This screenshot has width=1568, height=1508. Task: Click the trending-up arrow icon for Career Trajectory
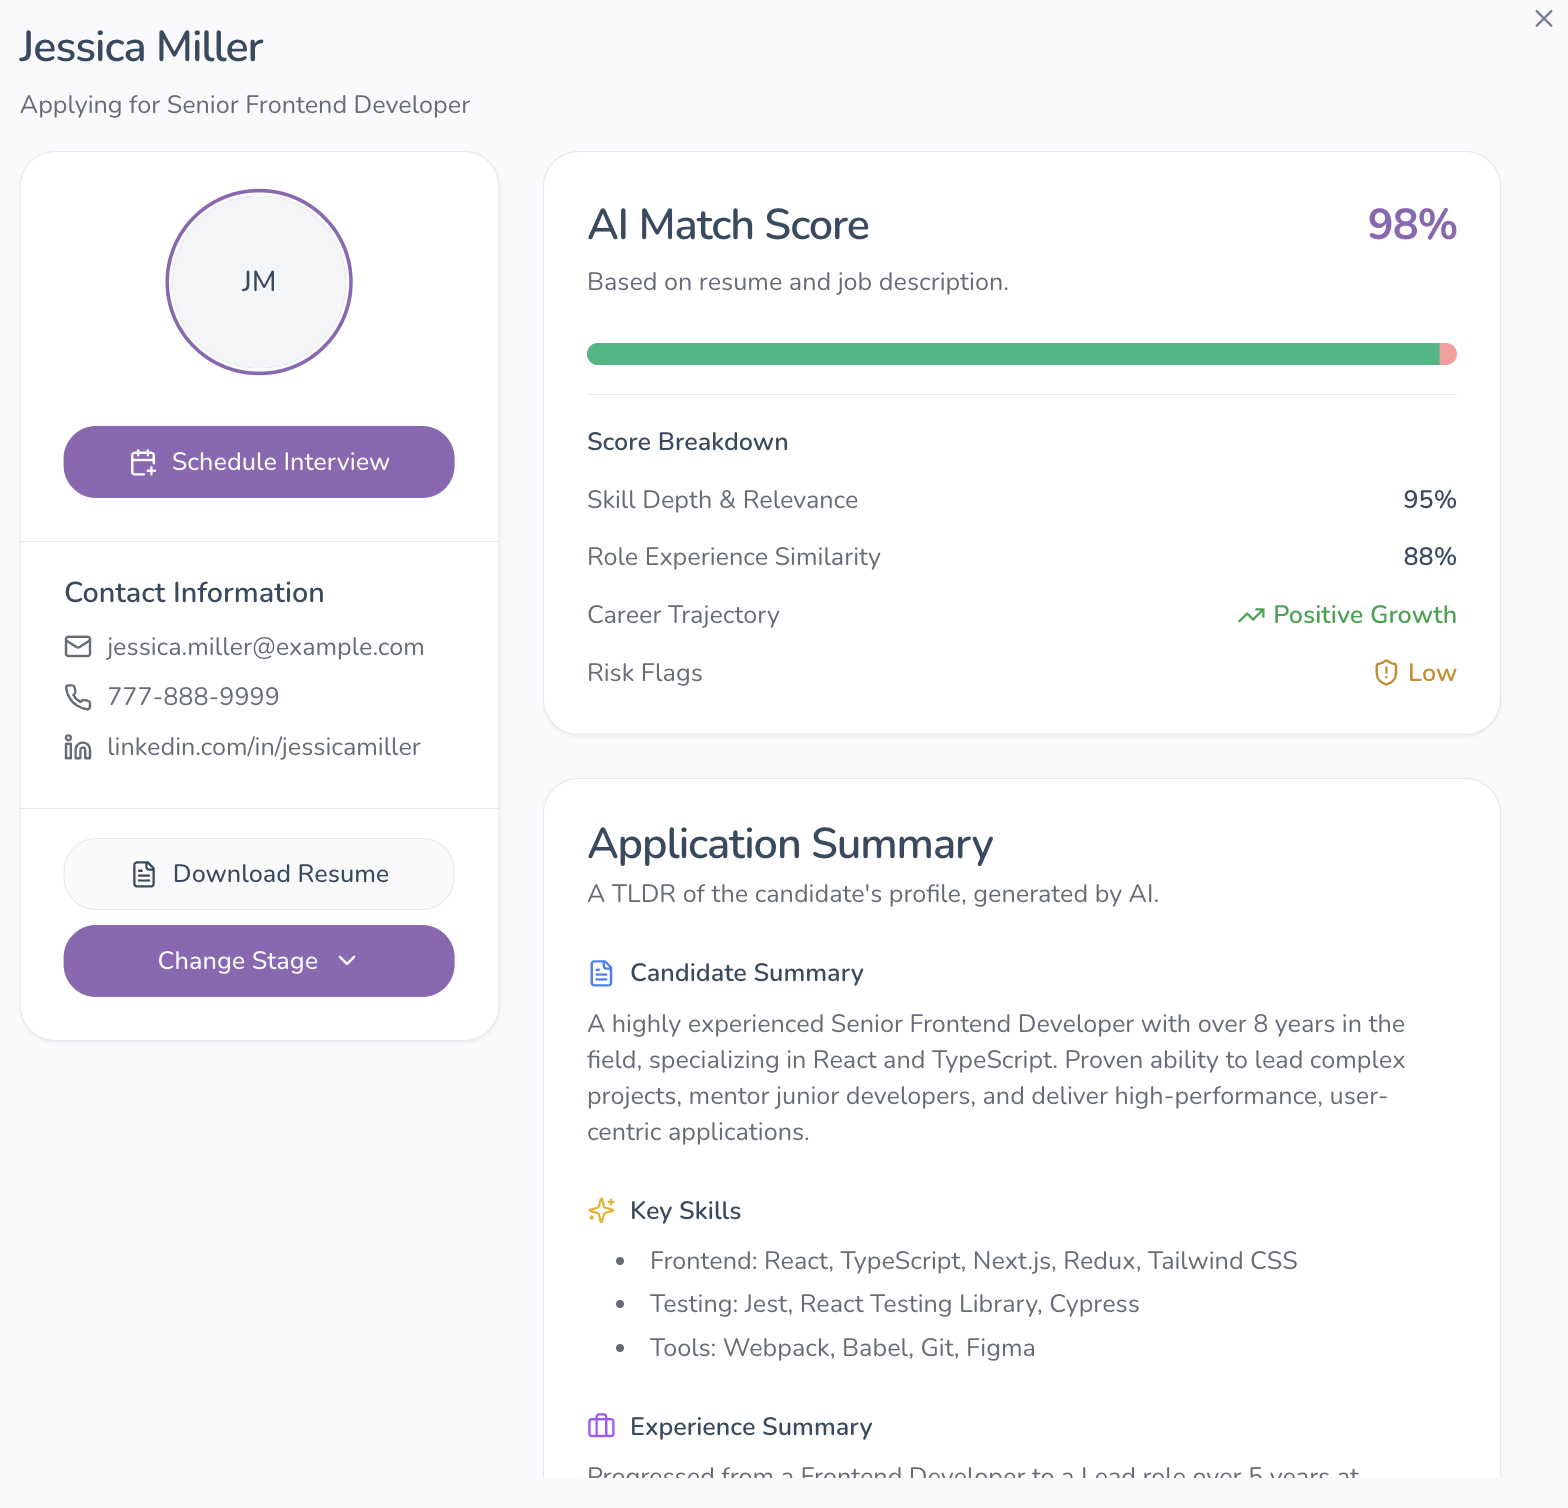click(x=1251, y=616)
